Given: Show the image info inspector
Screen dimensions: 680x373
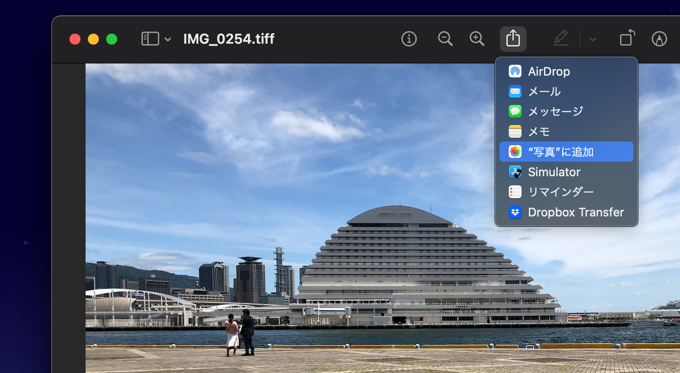Looking at the screenshot, I should 409,39.
